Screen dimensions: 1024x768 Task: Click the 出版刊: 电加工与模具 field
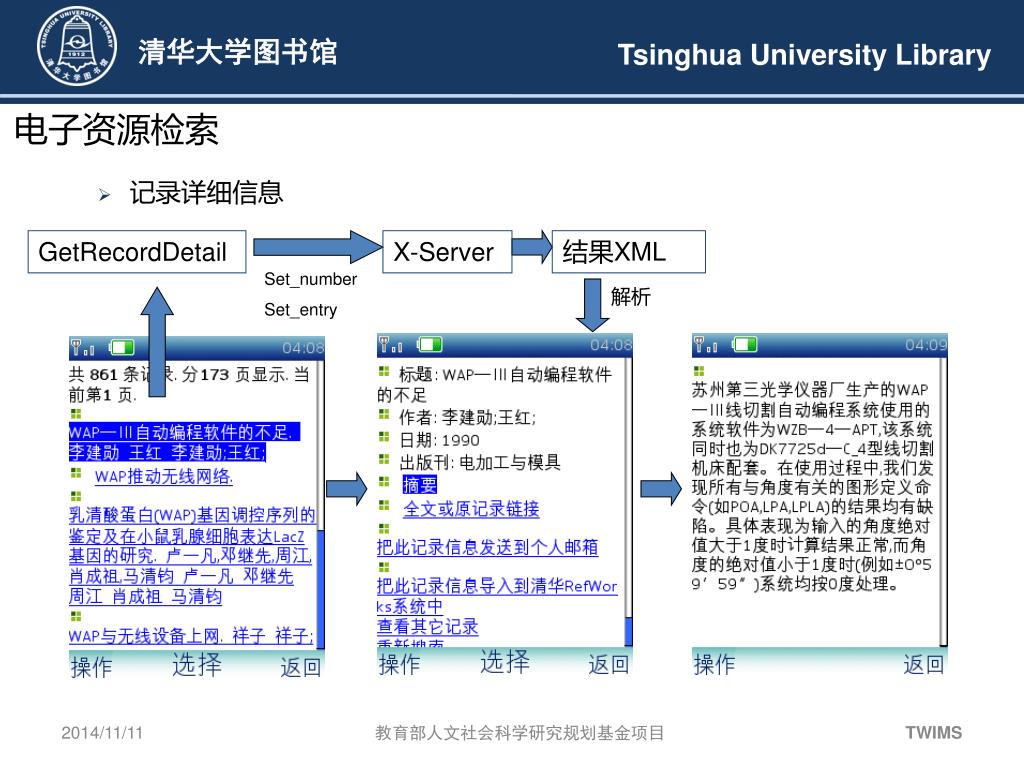tap(480, 462)
